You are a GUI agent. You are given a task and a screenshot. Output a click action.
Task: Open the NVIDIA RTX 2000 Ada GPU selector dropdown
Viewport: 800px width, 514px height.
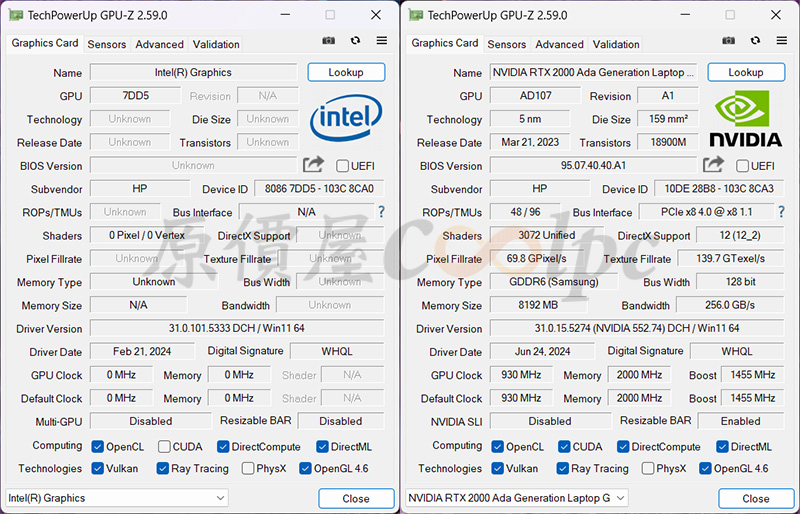click(517, 498)
